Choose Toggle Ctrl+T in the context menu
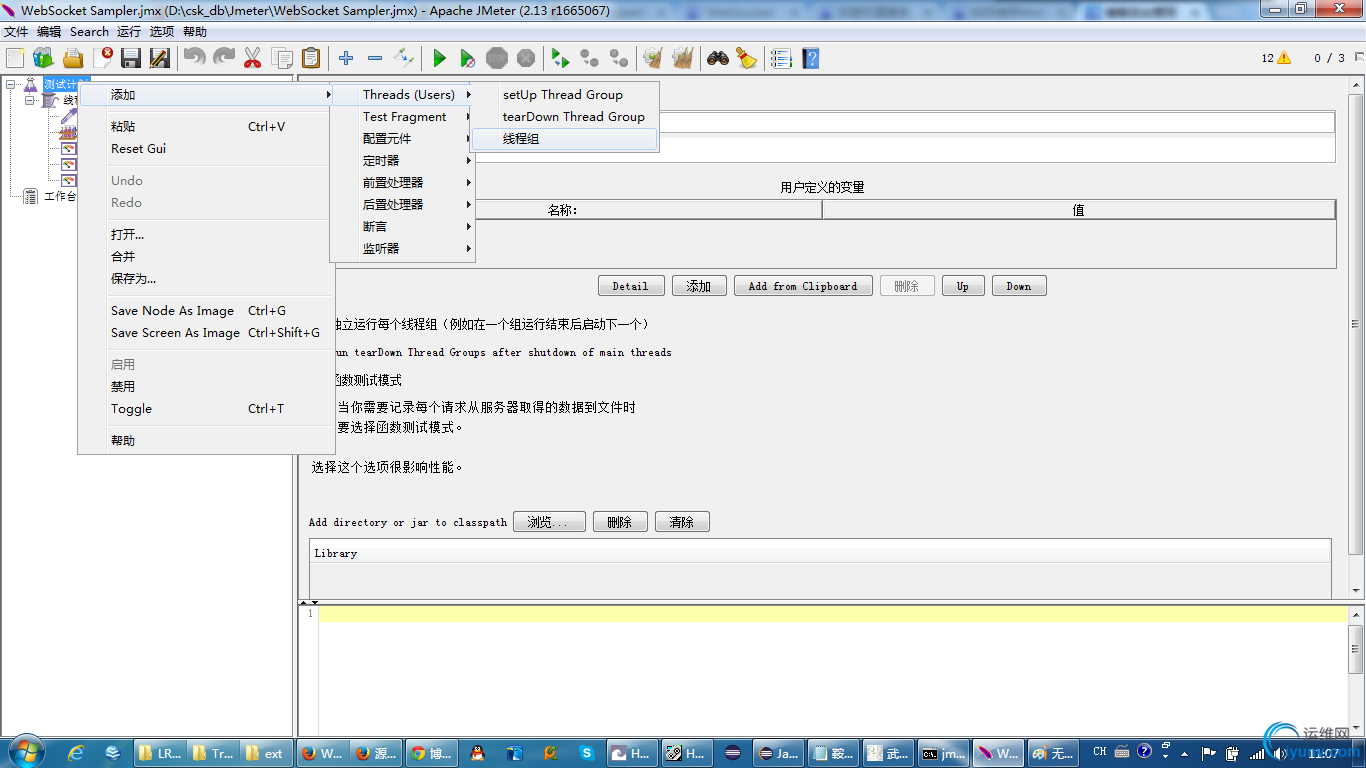Viewport: 1366px width, 768px height. (x=206, y=409)
